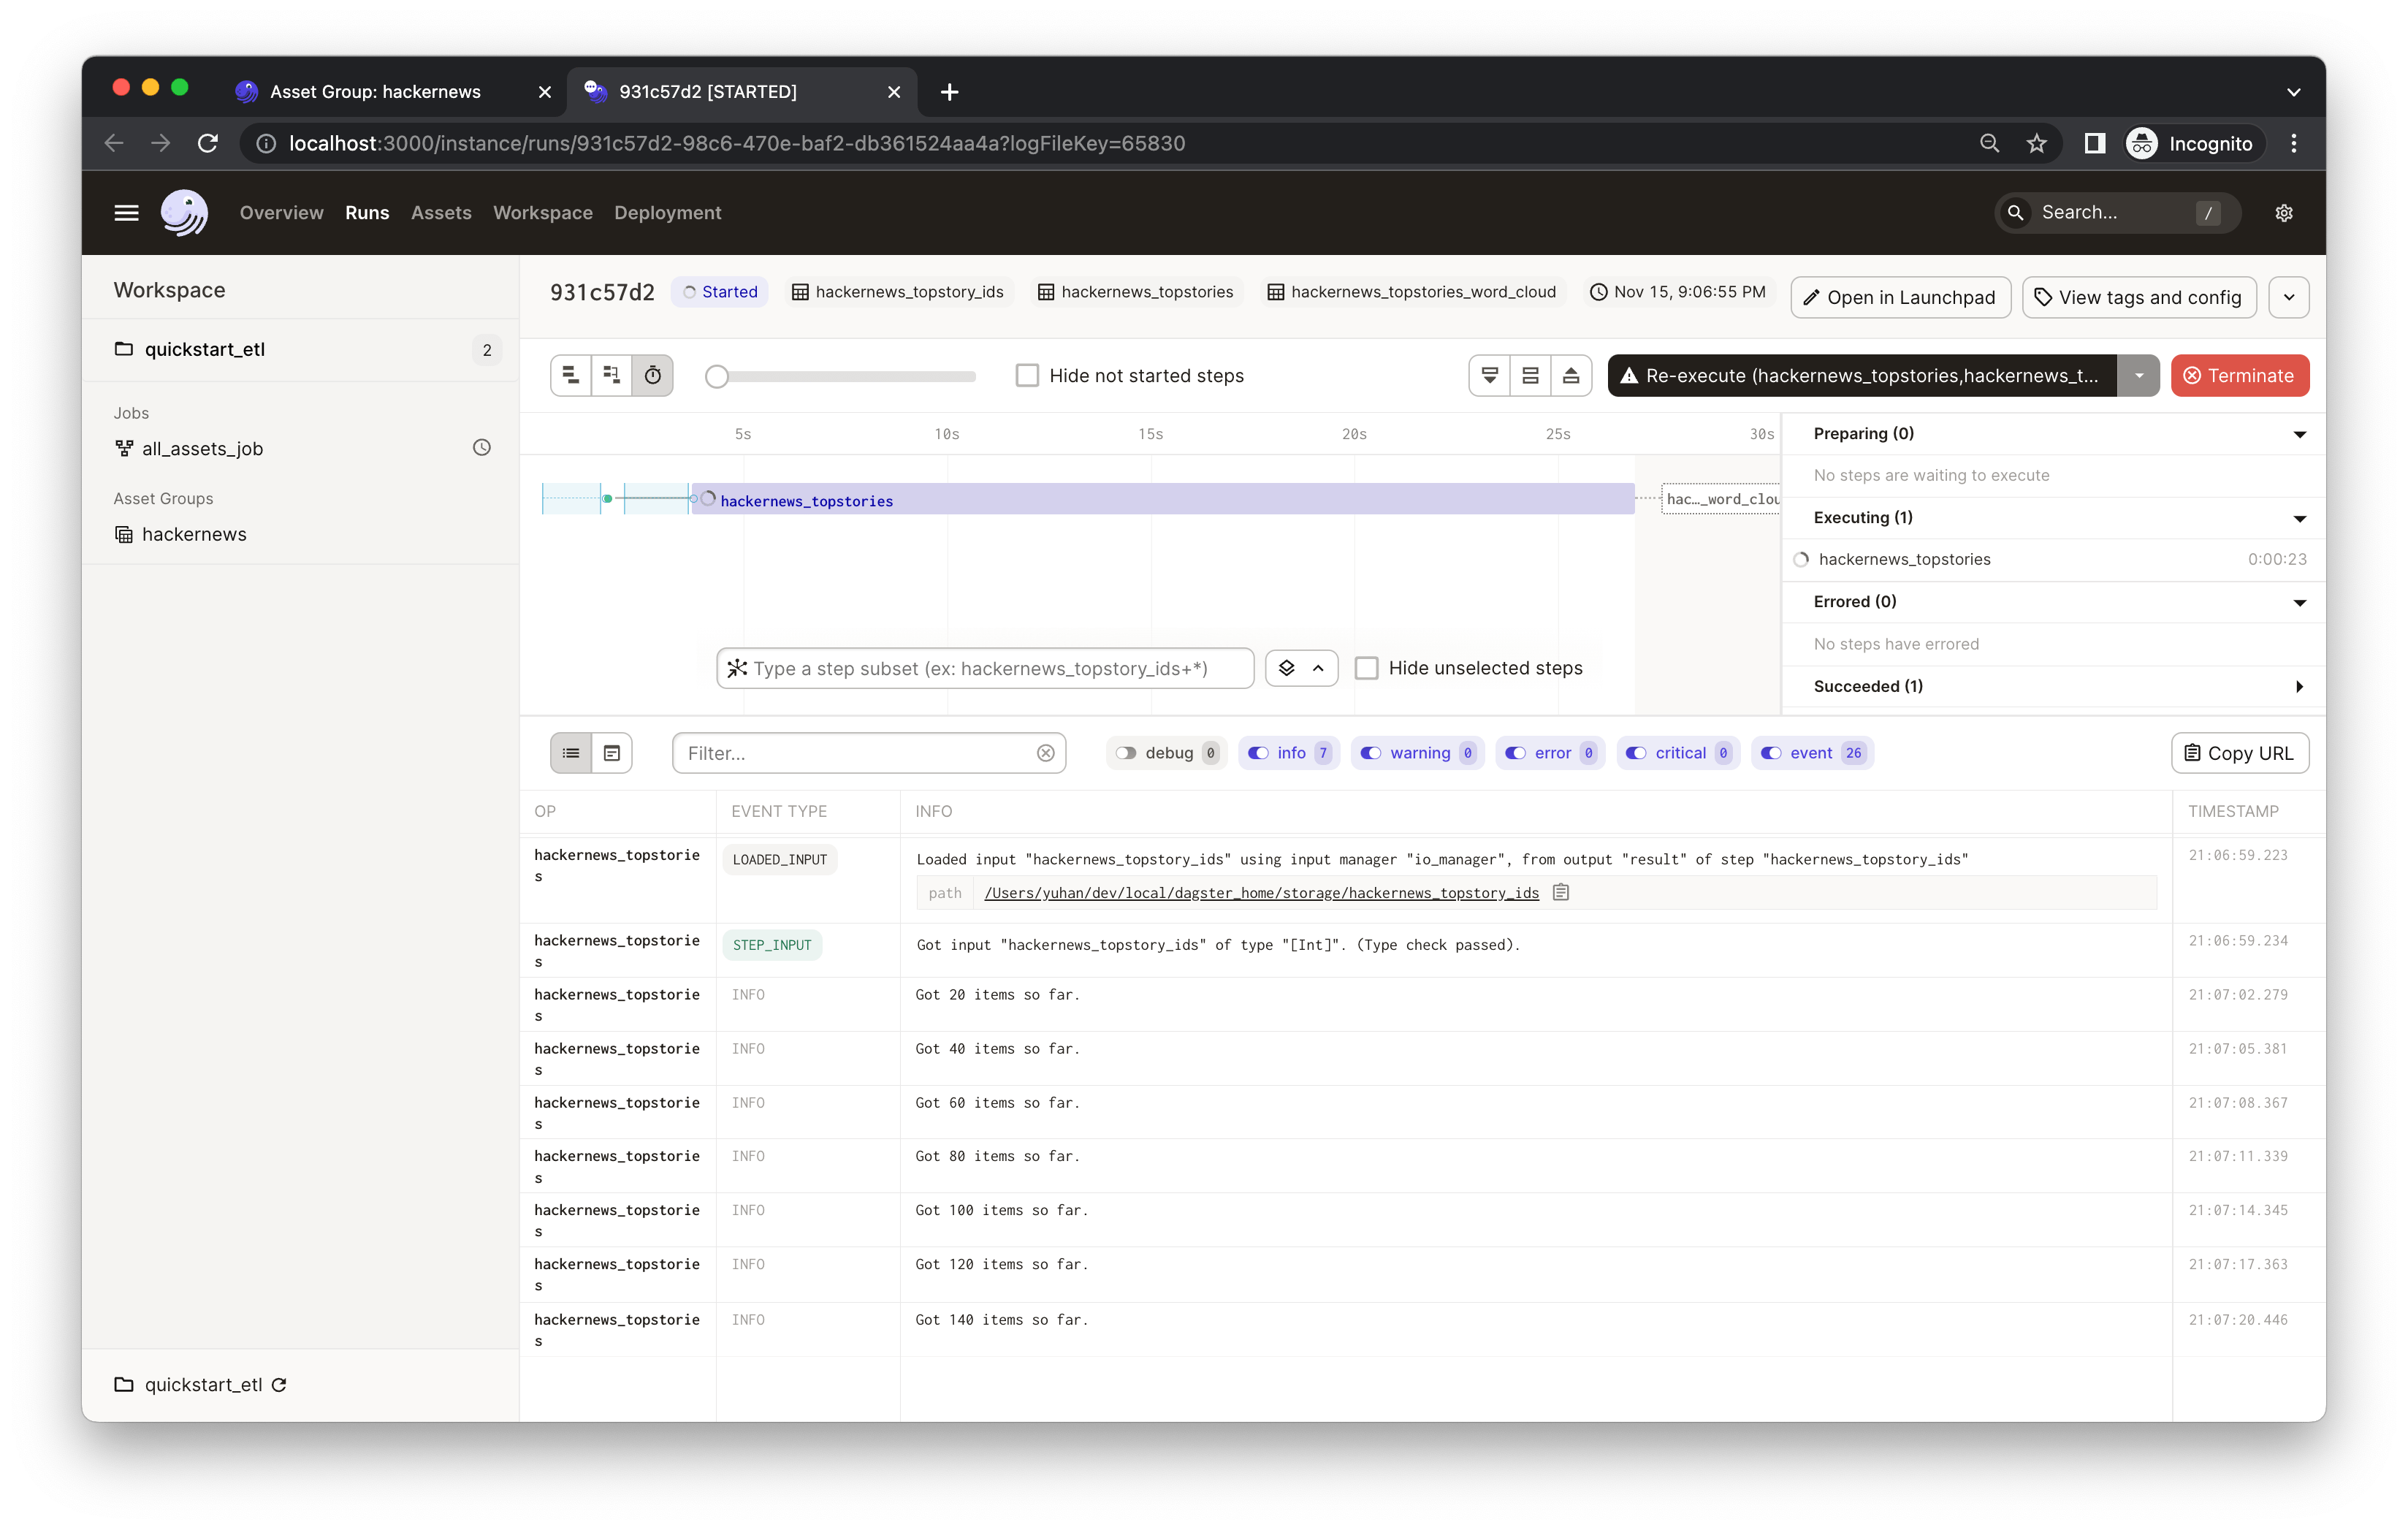The width and height of the screenshot is (2408, 1530).
Task: Switch to raw compute logs view icon
Action: [x=612, y=753]
